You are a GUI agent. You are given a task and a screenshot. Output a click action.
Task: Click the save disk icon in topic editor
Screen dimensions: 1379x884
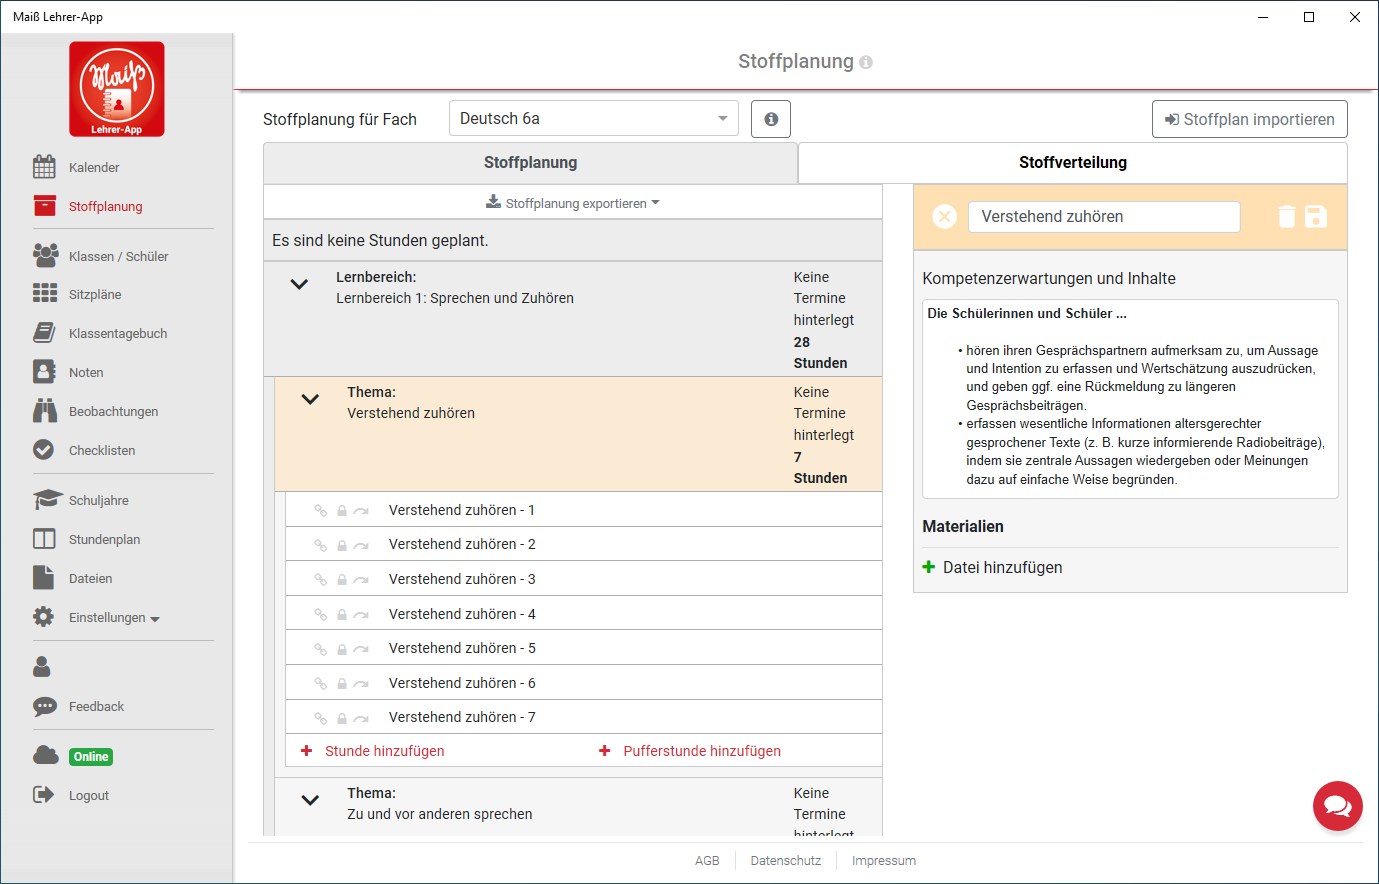[x=1316, y=216]
